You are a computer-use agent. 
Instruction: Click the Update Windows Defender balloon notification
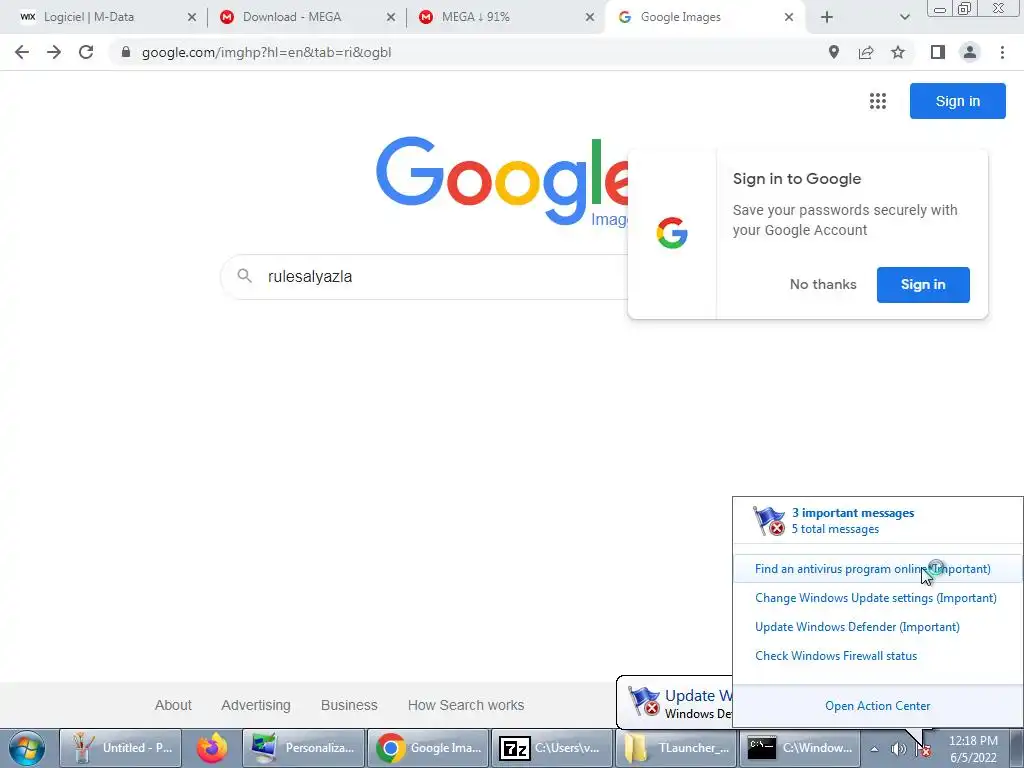pos(675,703)
